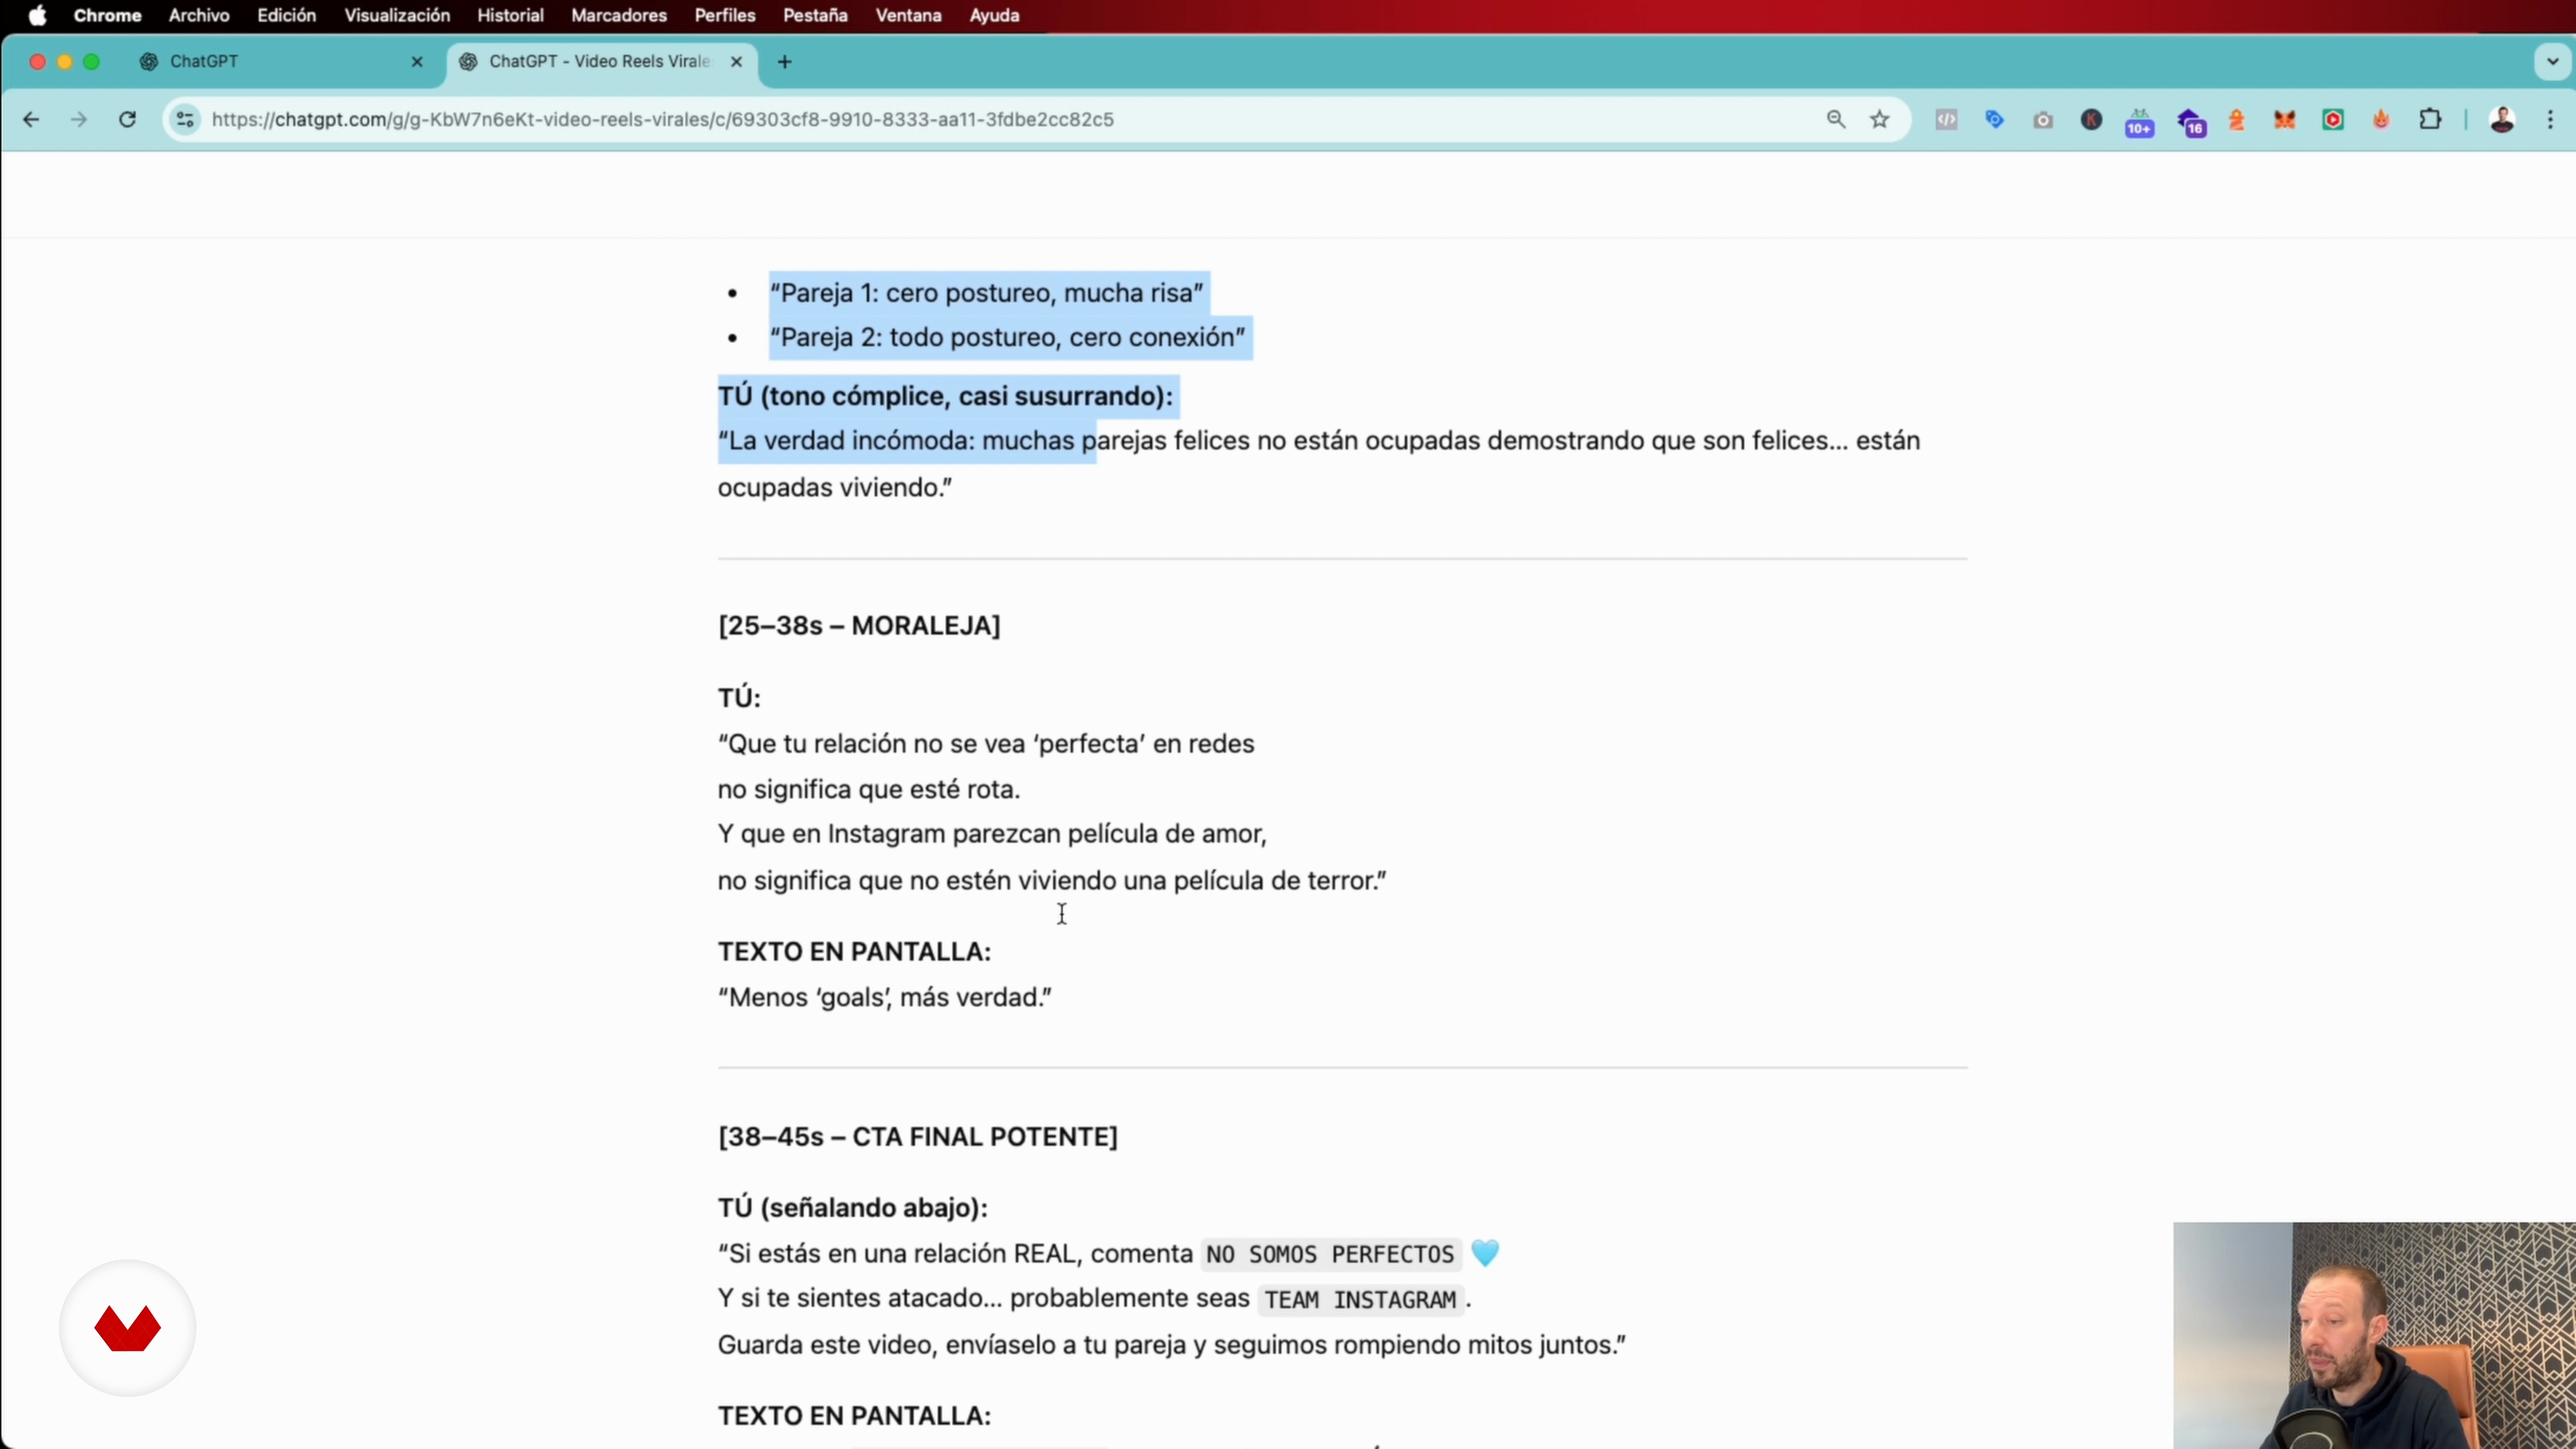Open the zoom magnifier in address bar
Viewport: 2576px width, 1449px height.
click(1836, 120)
